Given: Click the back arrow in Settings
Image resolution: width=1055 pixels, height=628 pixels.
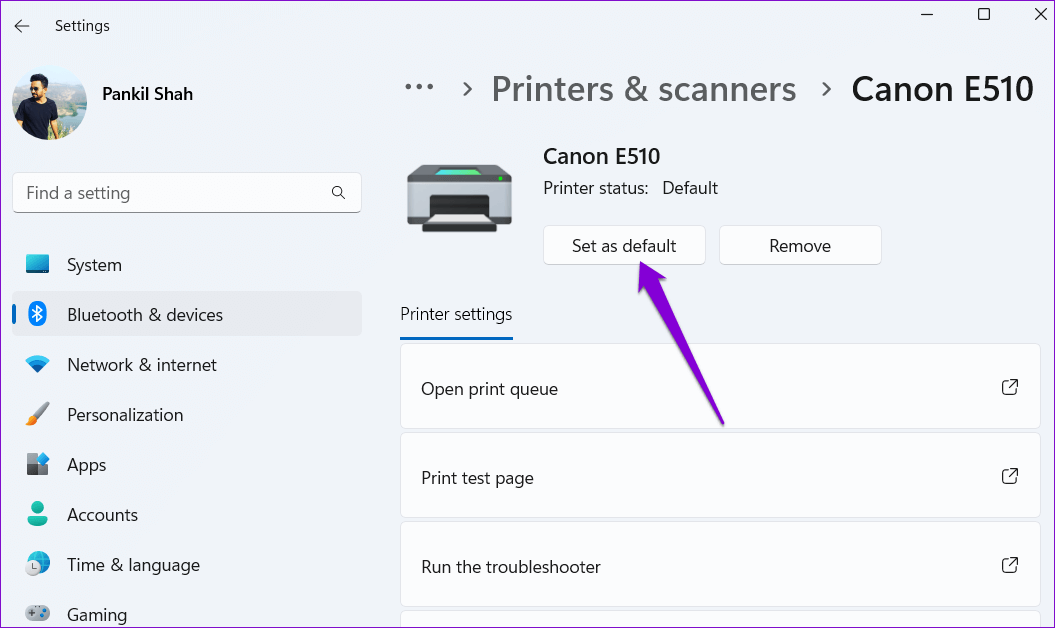Looking at the screenshot, I should pos(22,26).
